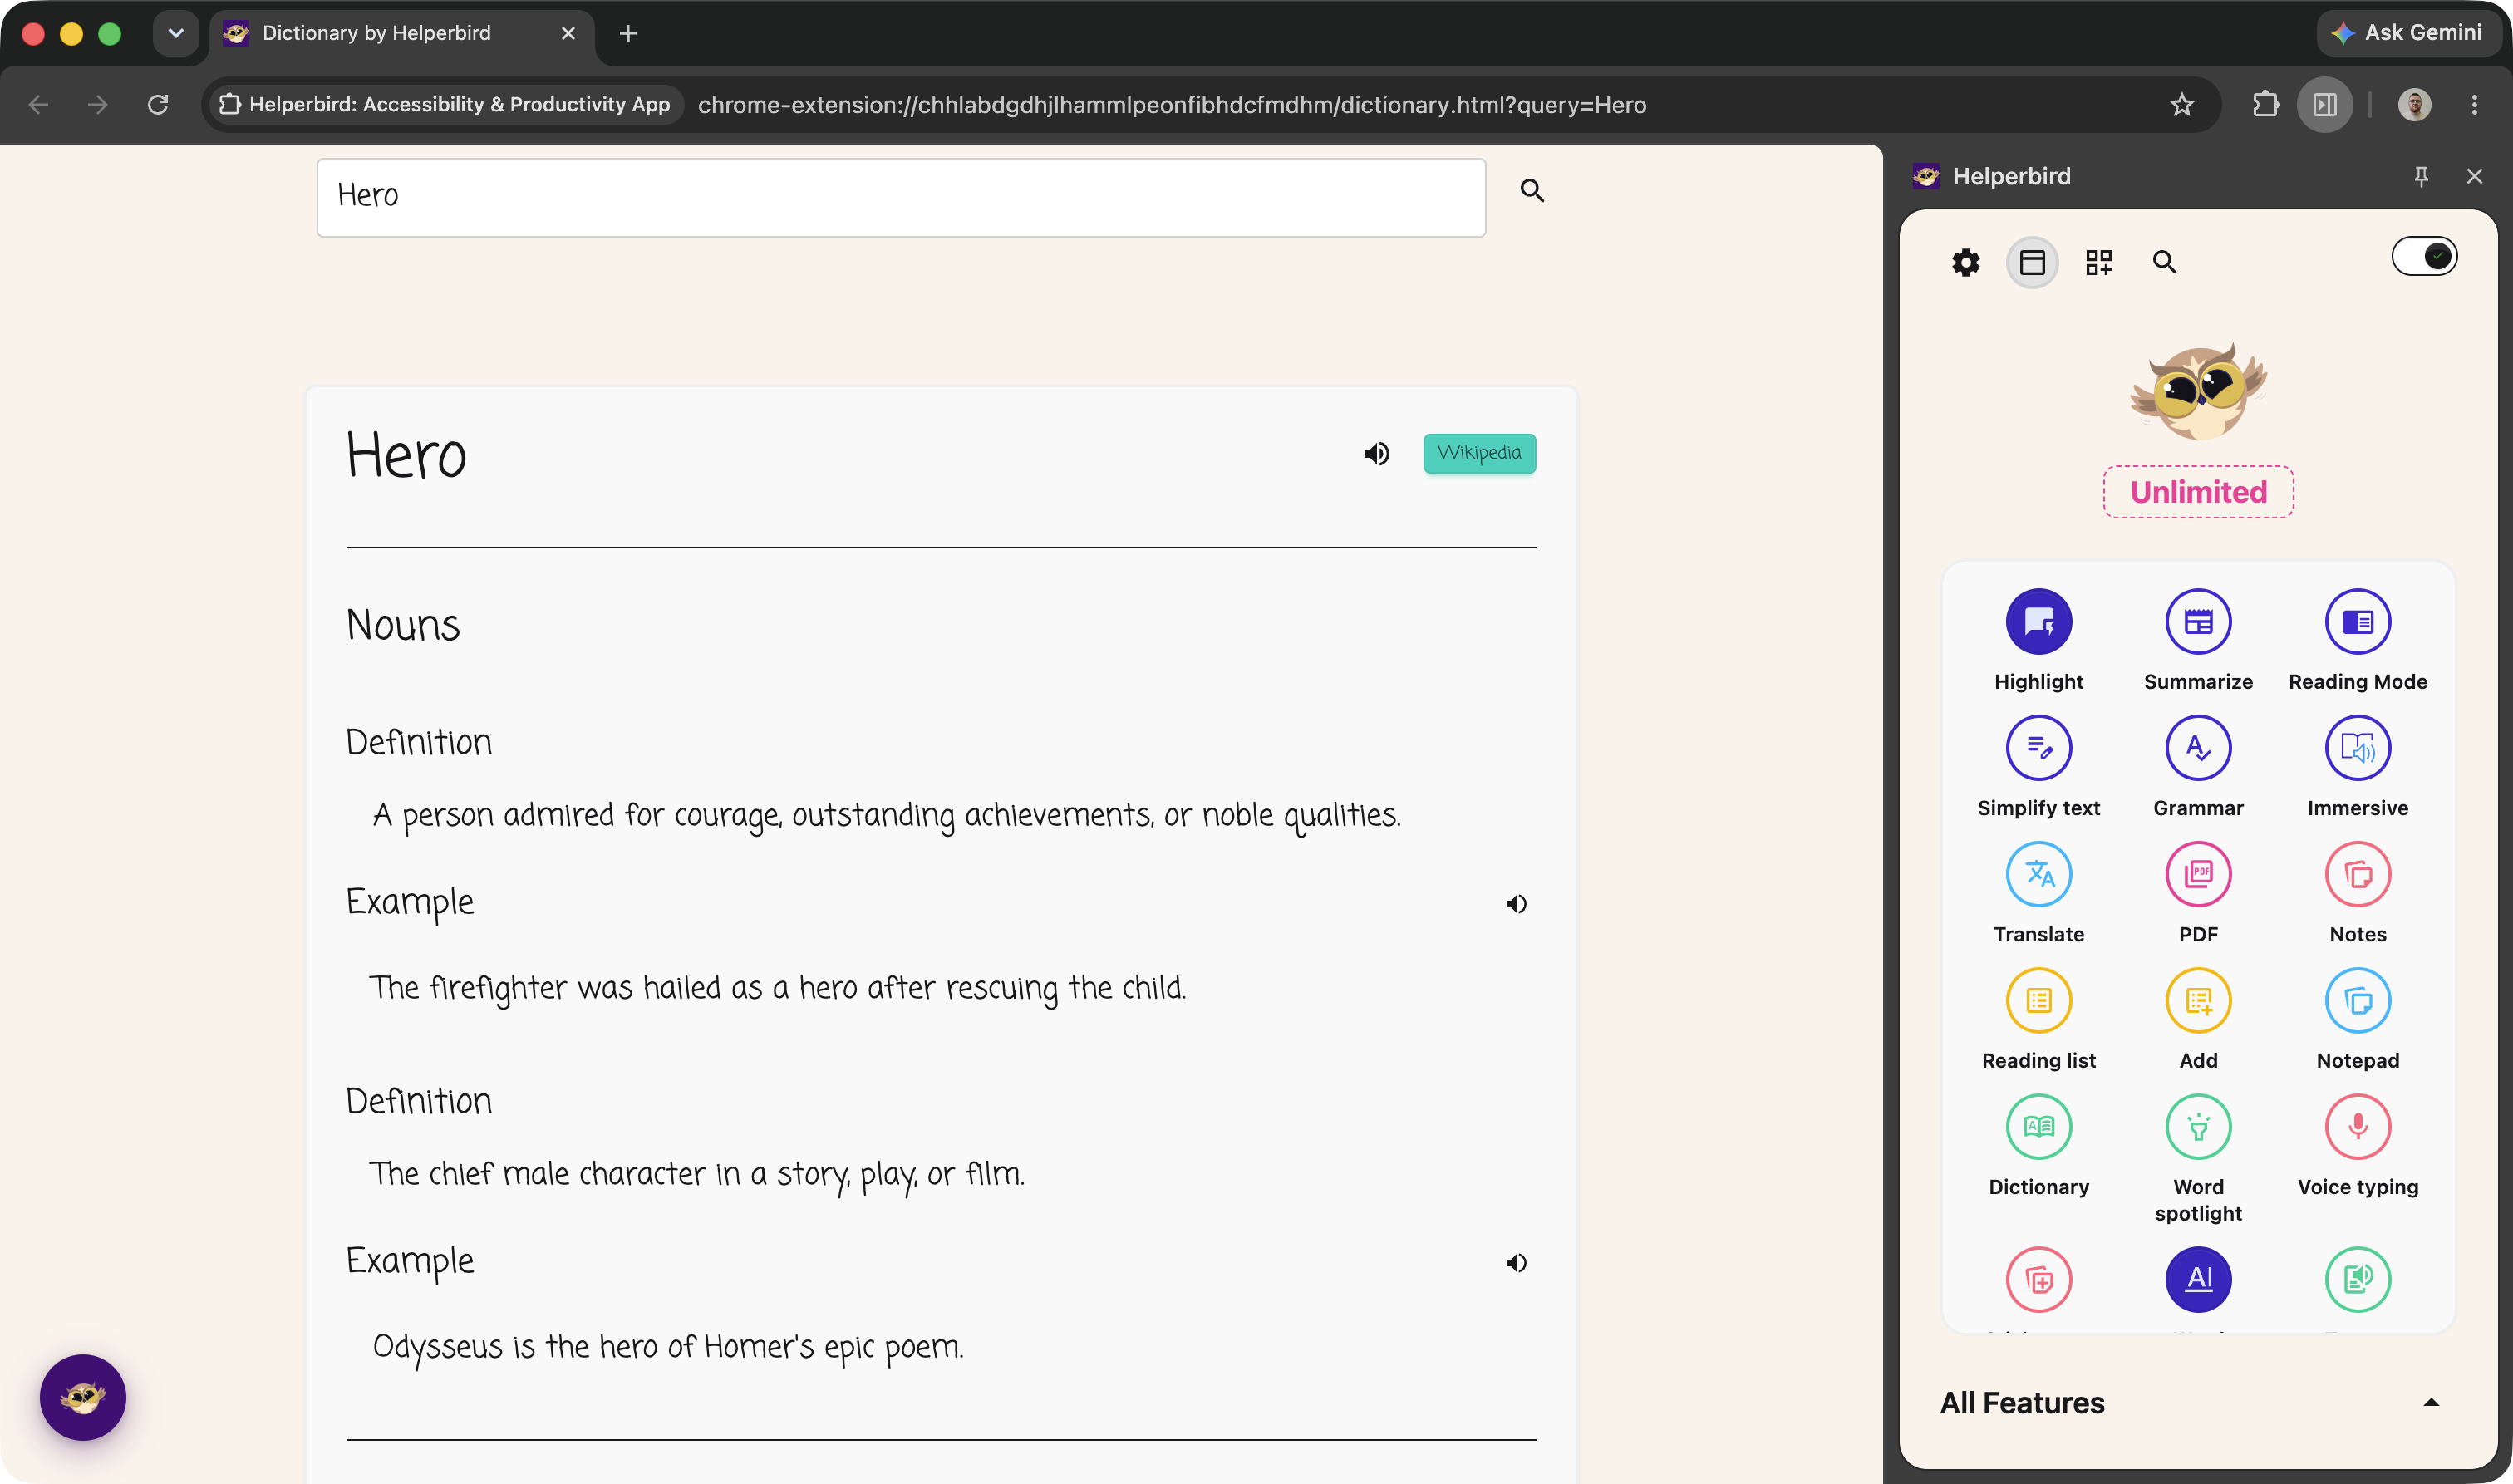Play audio for the Odysseus example
The width and height of the screenshot is (2513, 1484).
point(1516,1263)
